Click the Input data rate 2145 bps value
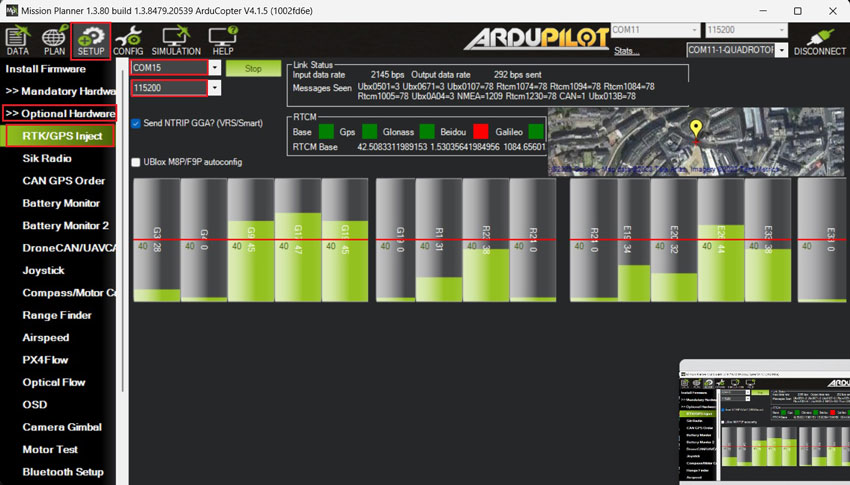The height and width of the screenshot is (485, 850). tap(387, 75)
